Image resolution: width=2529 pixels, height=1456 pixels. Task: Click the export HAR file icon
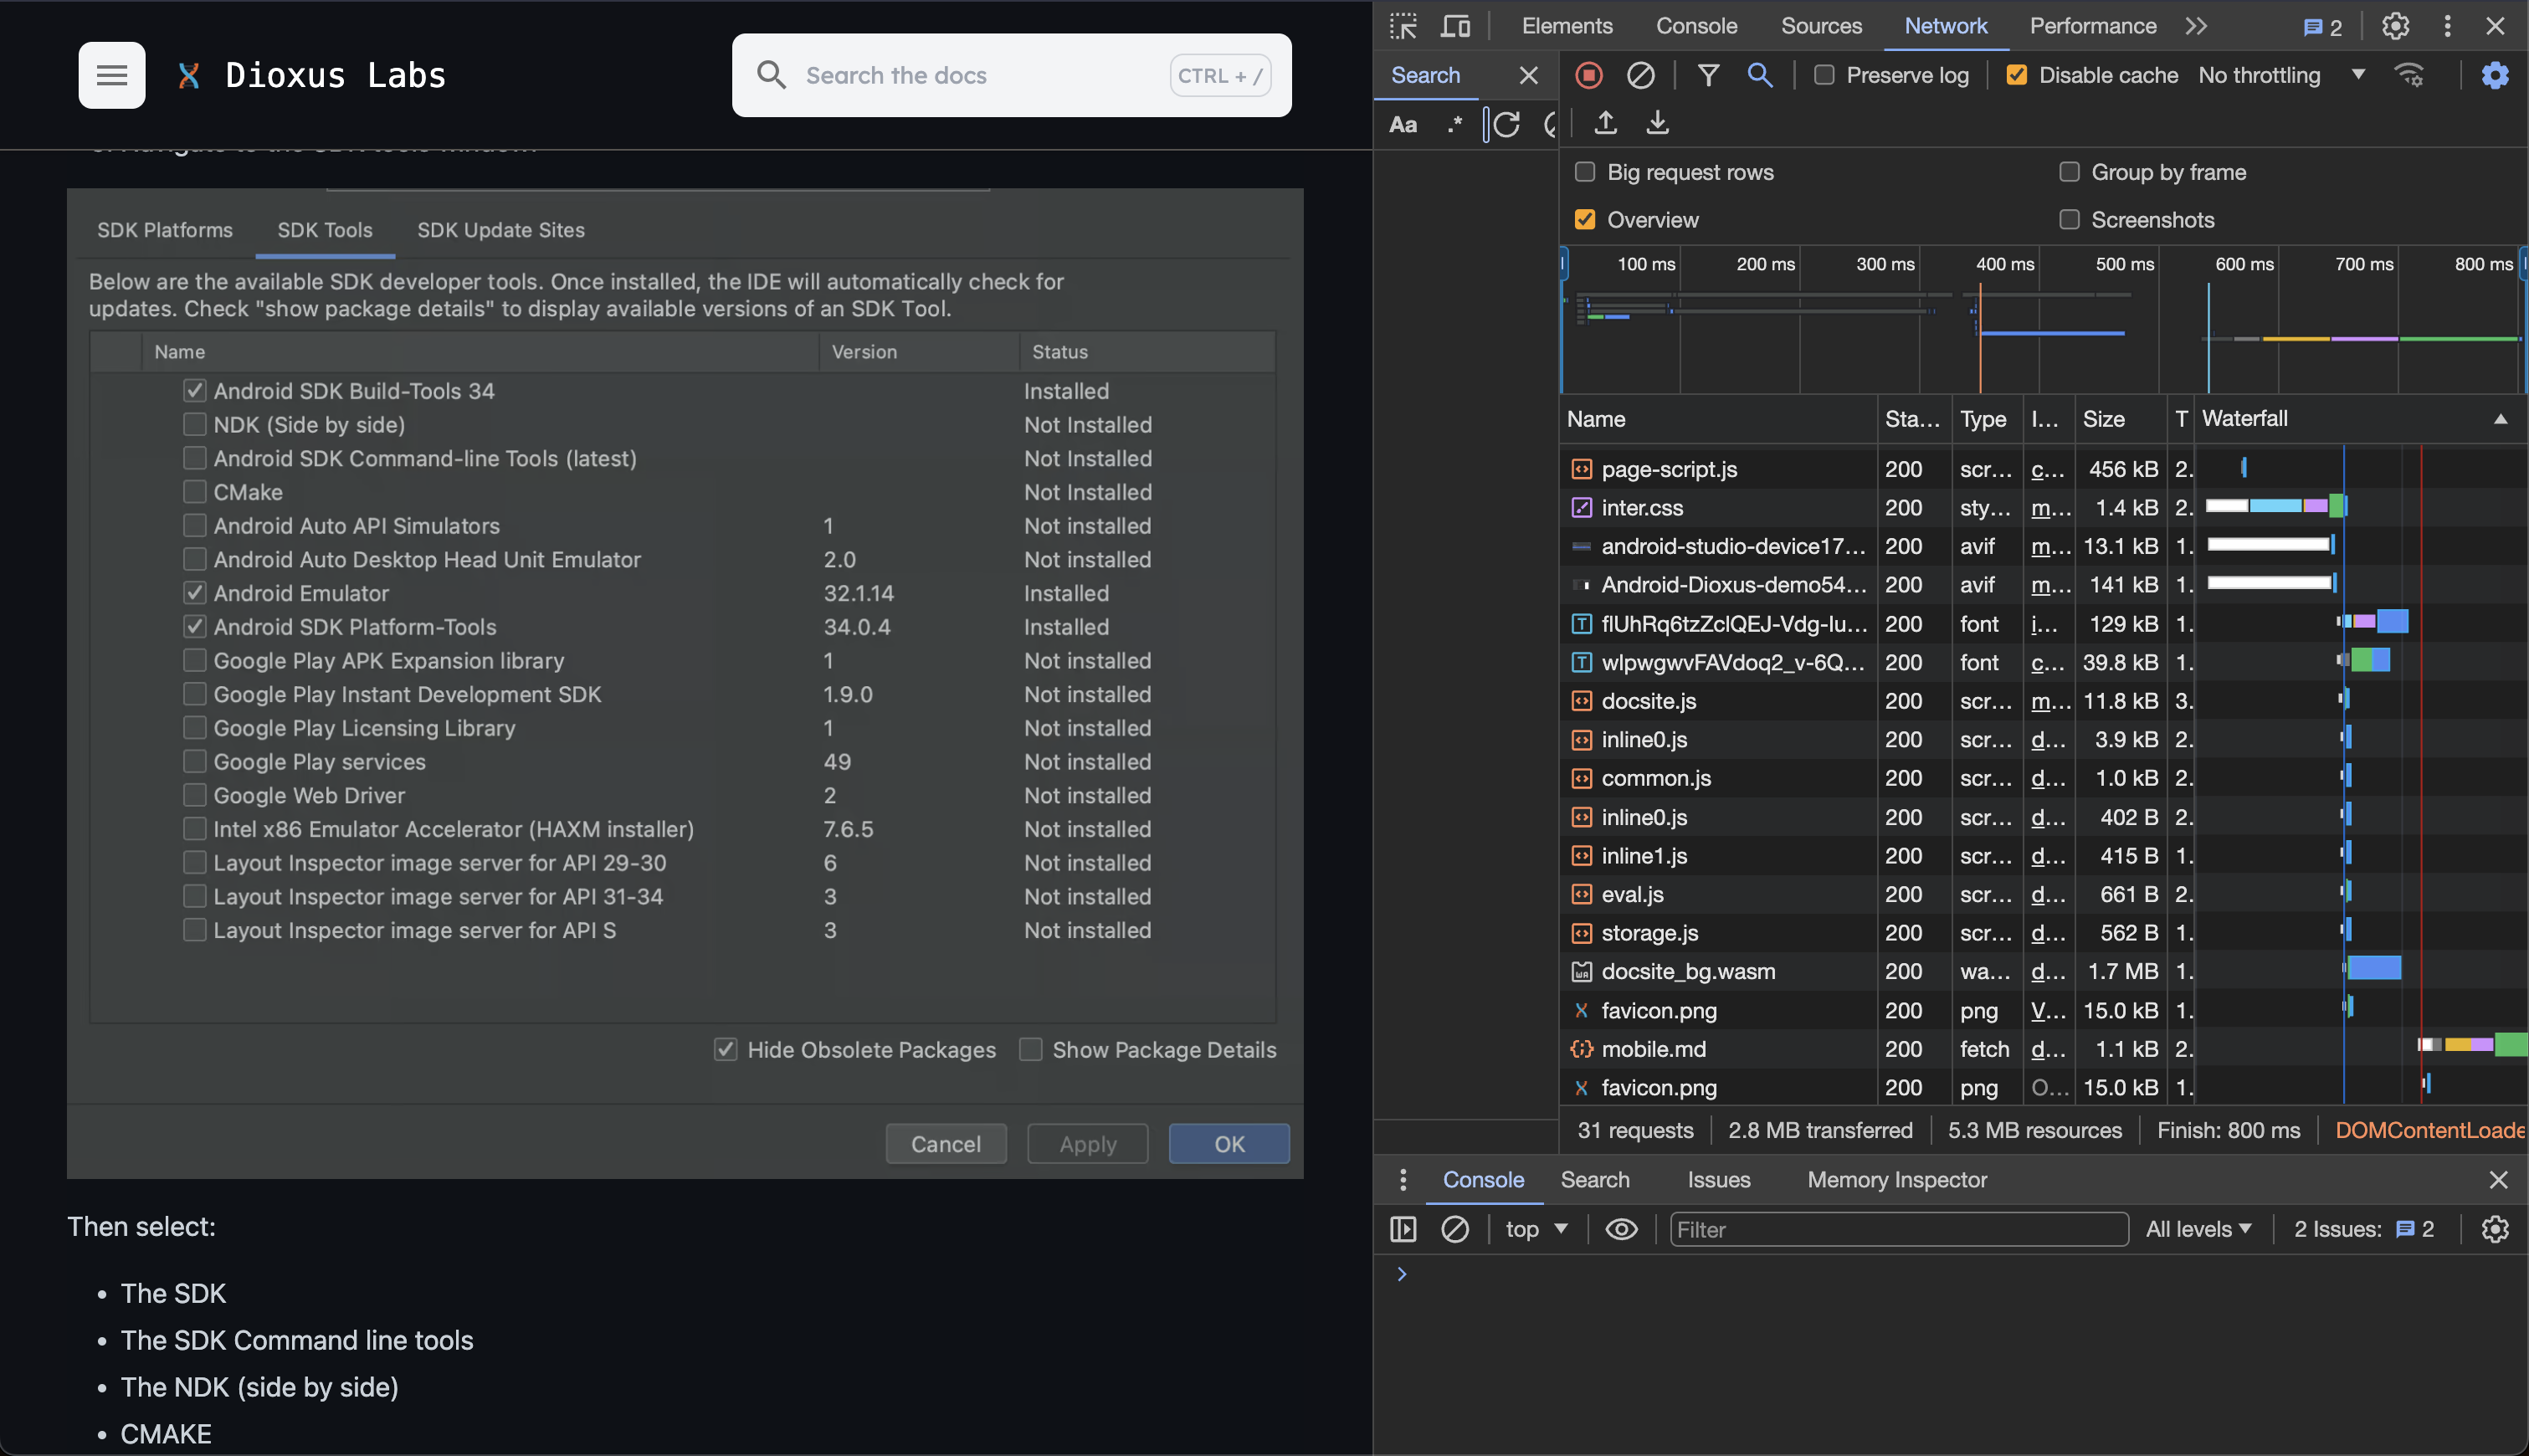click(1655, 123)
